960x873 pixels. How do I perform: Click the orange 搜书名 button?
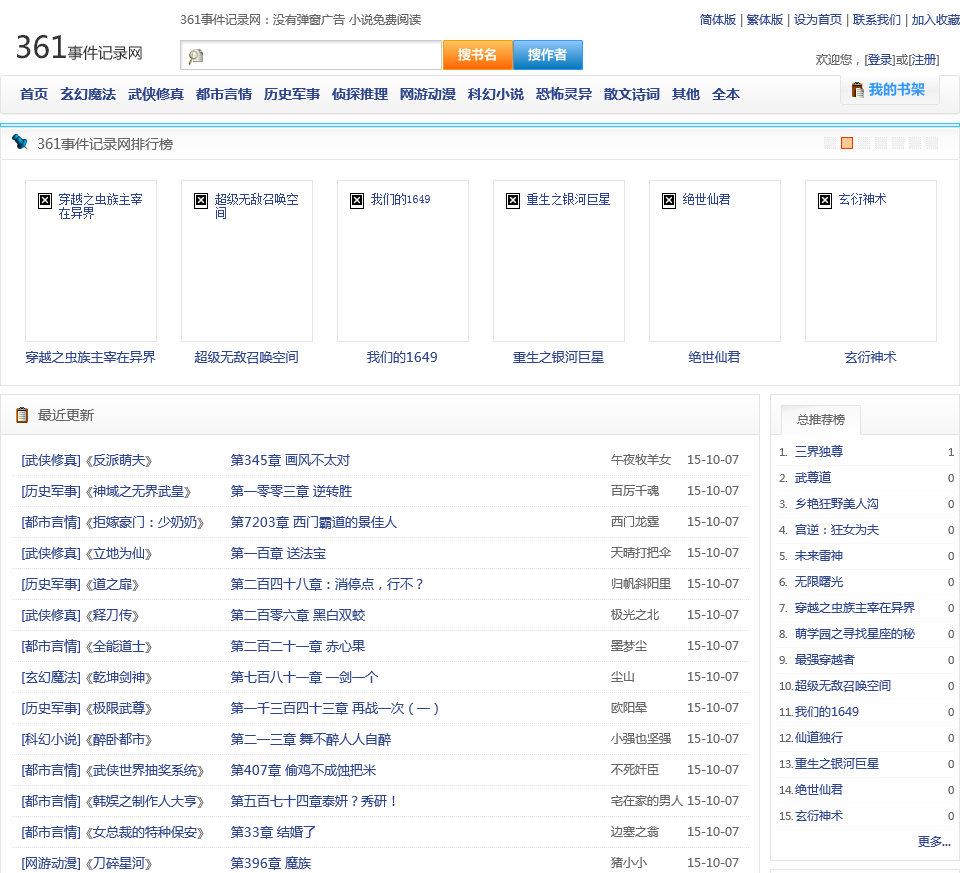click(x=478, y=55)
